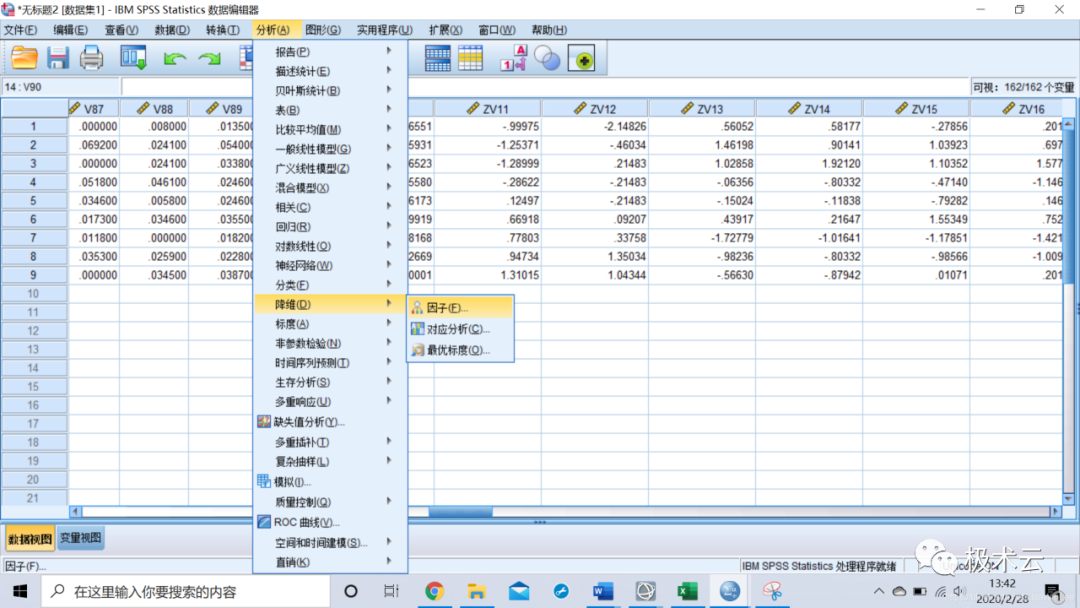Select the ZV13 column header
The height and width of the screenshot is (608, 1080).
point(702,109)
